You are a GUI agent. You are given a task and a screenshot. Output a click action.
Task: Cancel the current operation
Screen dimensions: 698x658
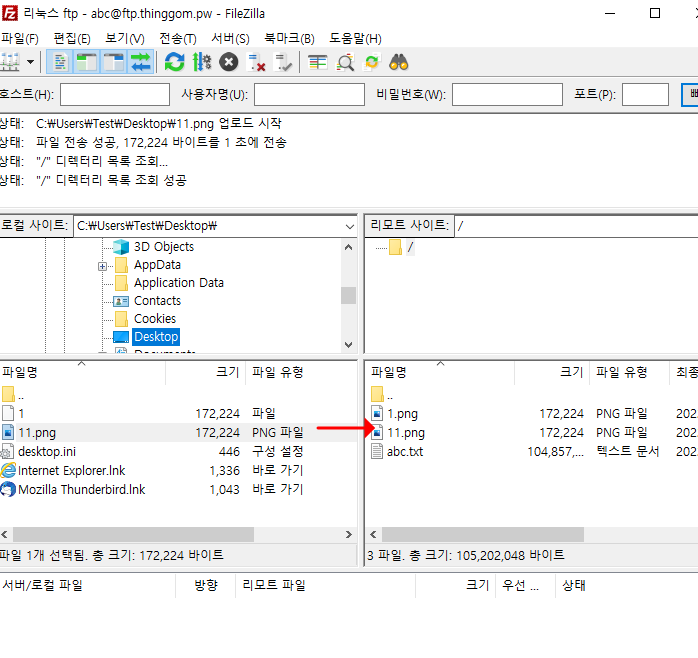229,62
